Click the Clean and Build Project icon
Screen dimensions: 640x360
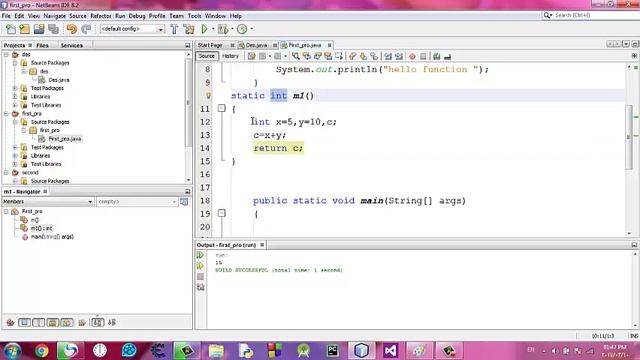pyautogui.click(x=189, y=29)
